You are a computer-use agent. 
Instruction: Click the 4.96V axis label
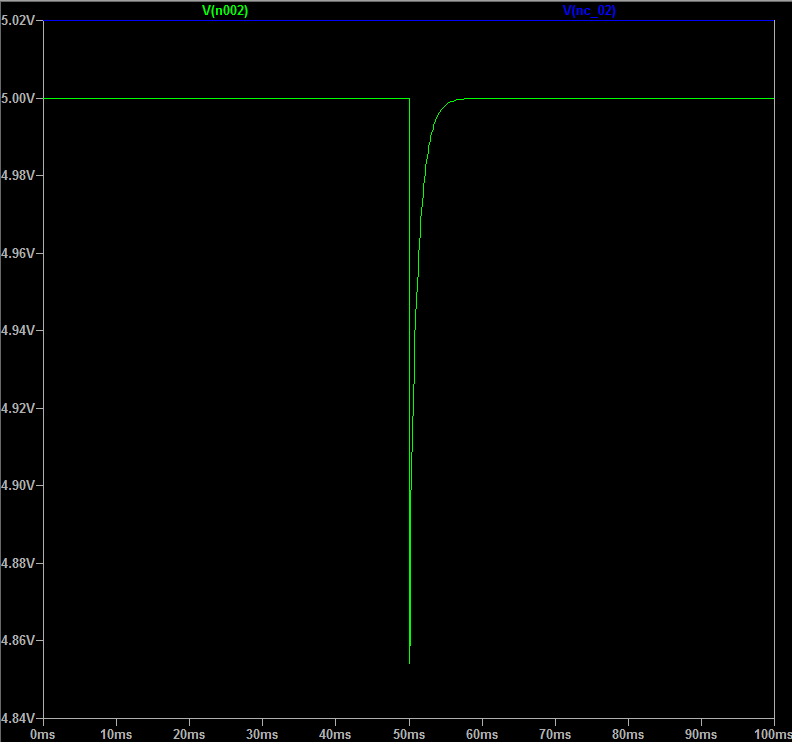[x=18, y=253]
